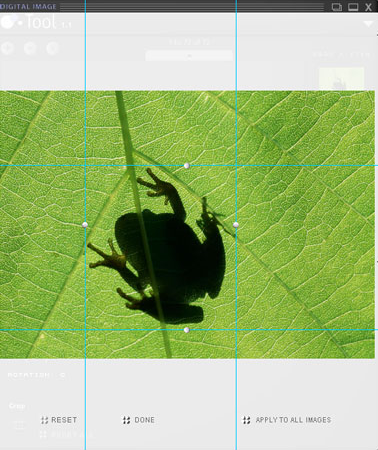Image resolution: width=378 pixels, height=450 pixels.
Task: Click the faded Crop label
Action: coord(17,406)
